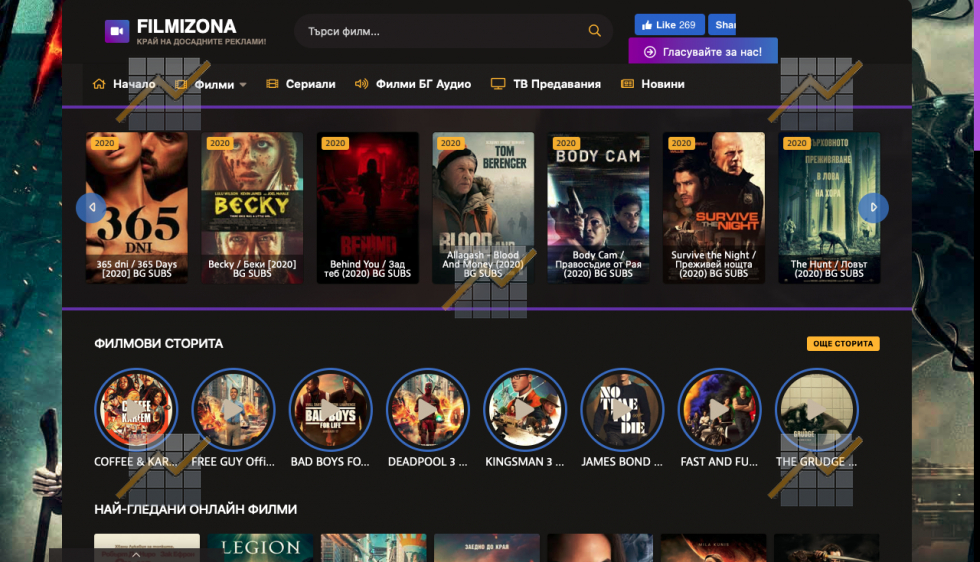Click the Filmizona camera logo icon
This screenshot has height=562, width=980.
(117, 31)
